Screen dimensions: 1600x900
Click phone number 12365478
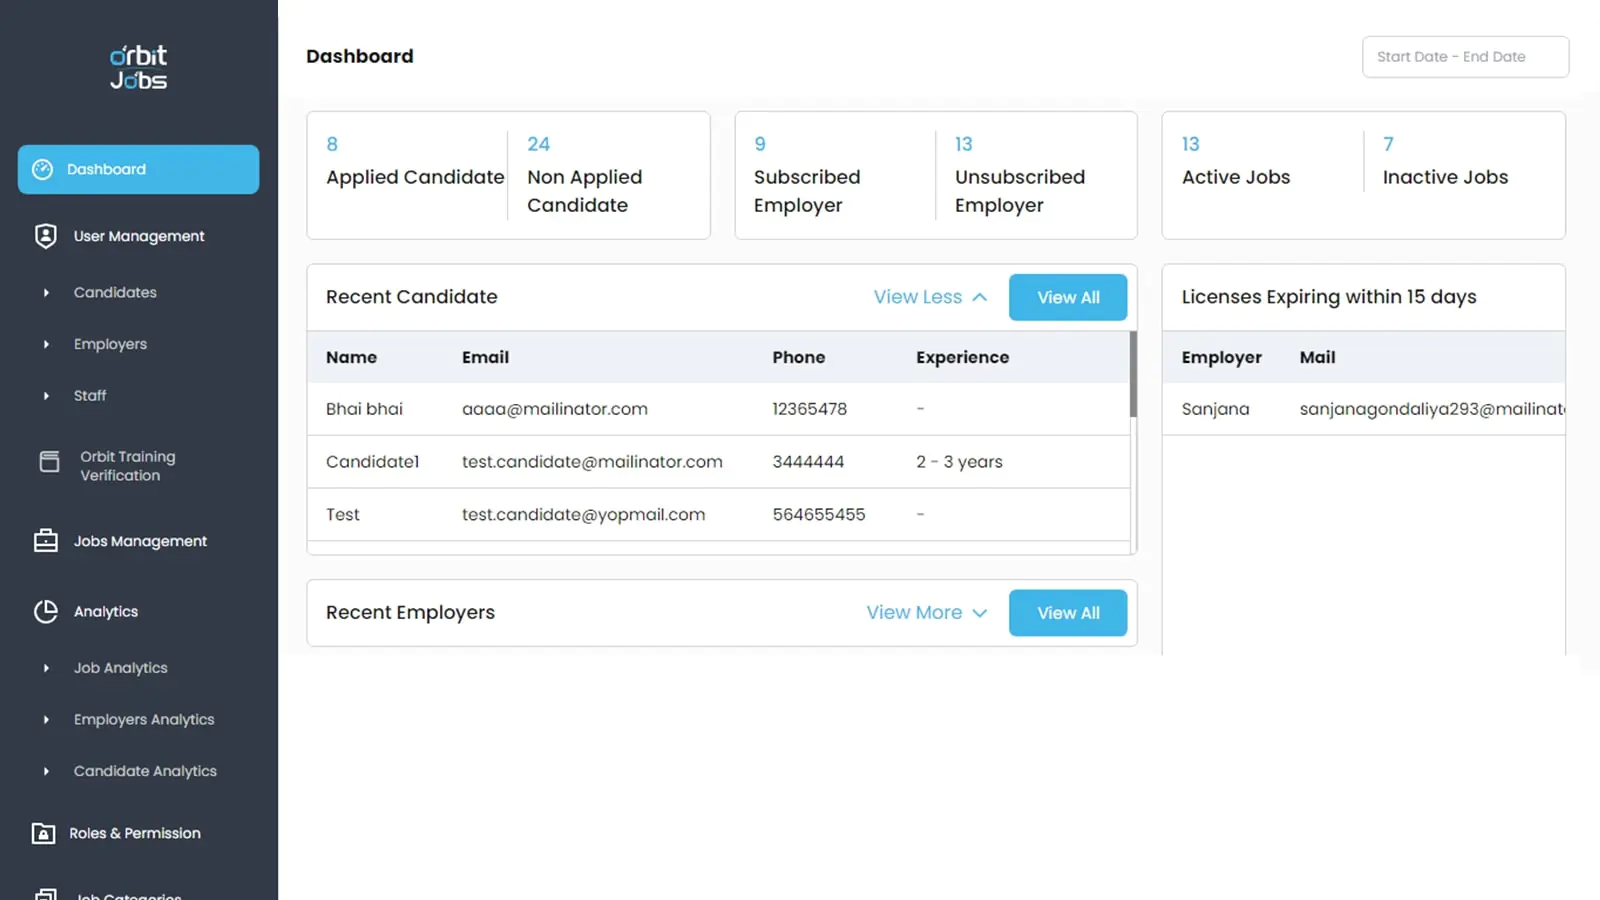809,409
